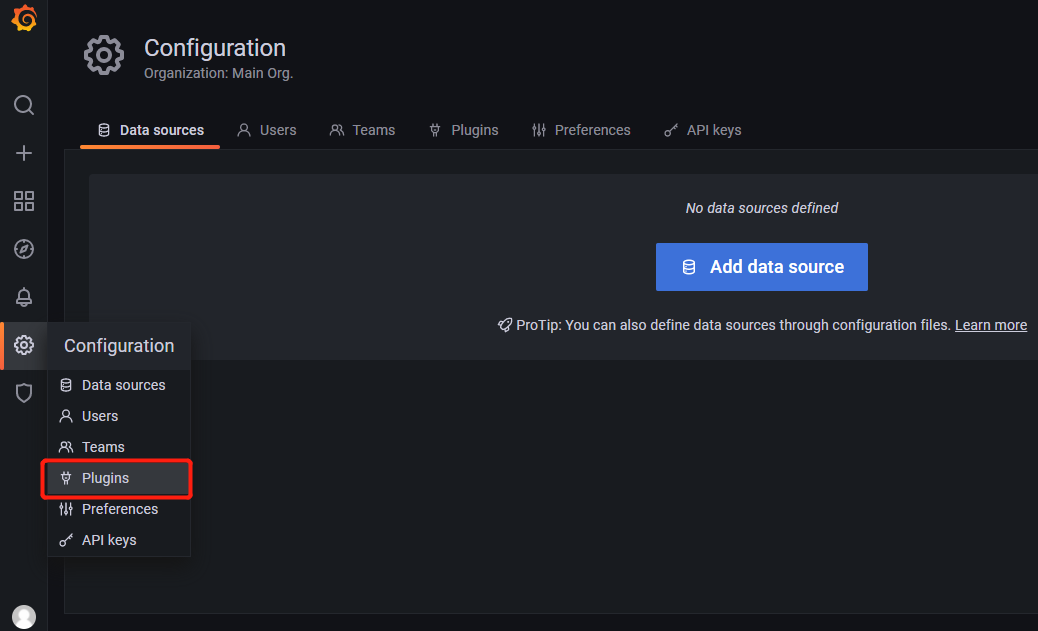Viewport: 1038px width, 631px height.
Task: Switch to the Teams tab
Action: tap(362, 130)
